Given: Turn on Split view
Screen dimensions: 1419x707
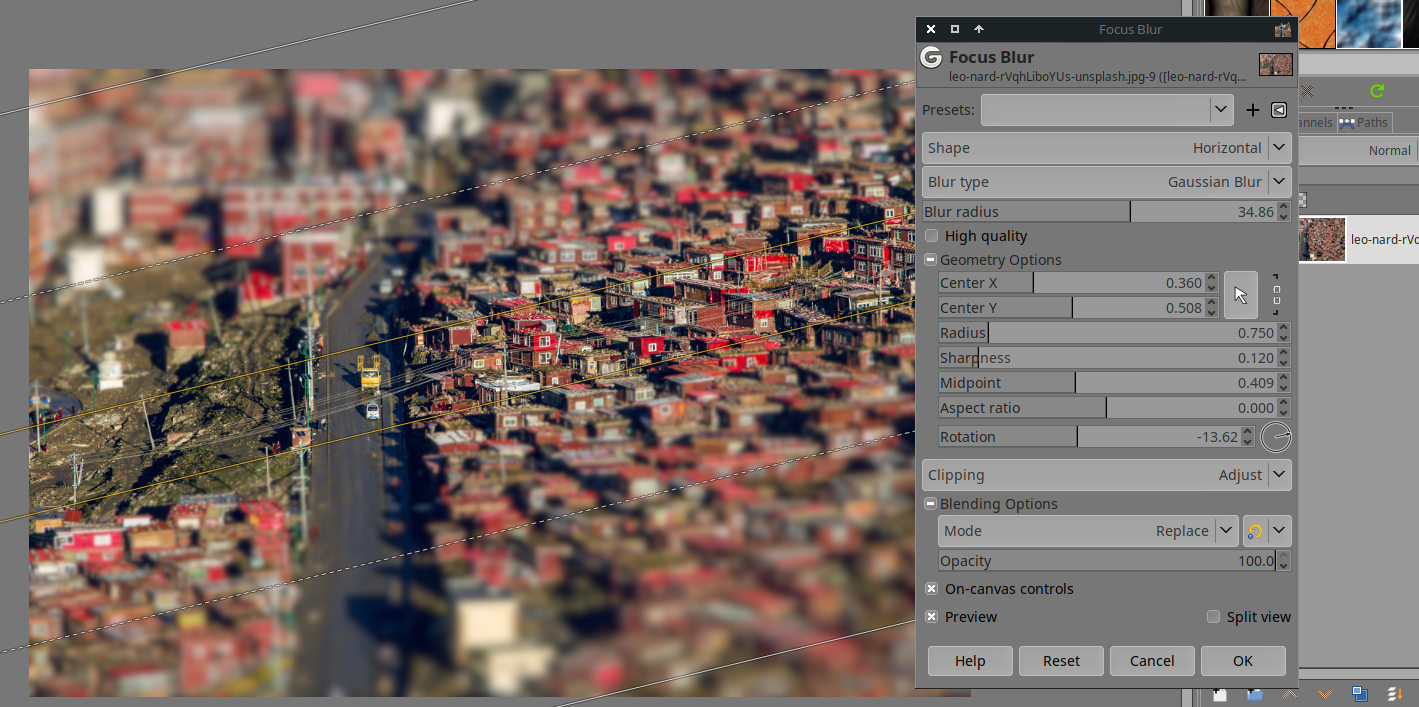Looking at the screenshot, I should pyautogui.click(x=1213, y=617).
